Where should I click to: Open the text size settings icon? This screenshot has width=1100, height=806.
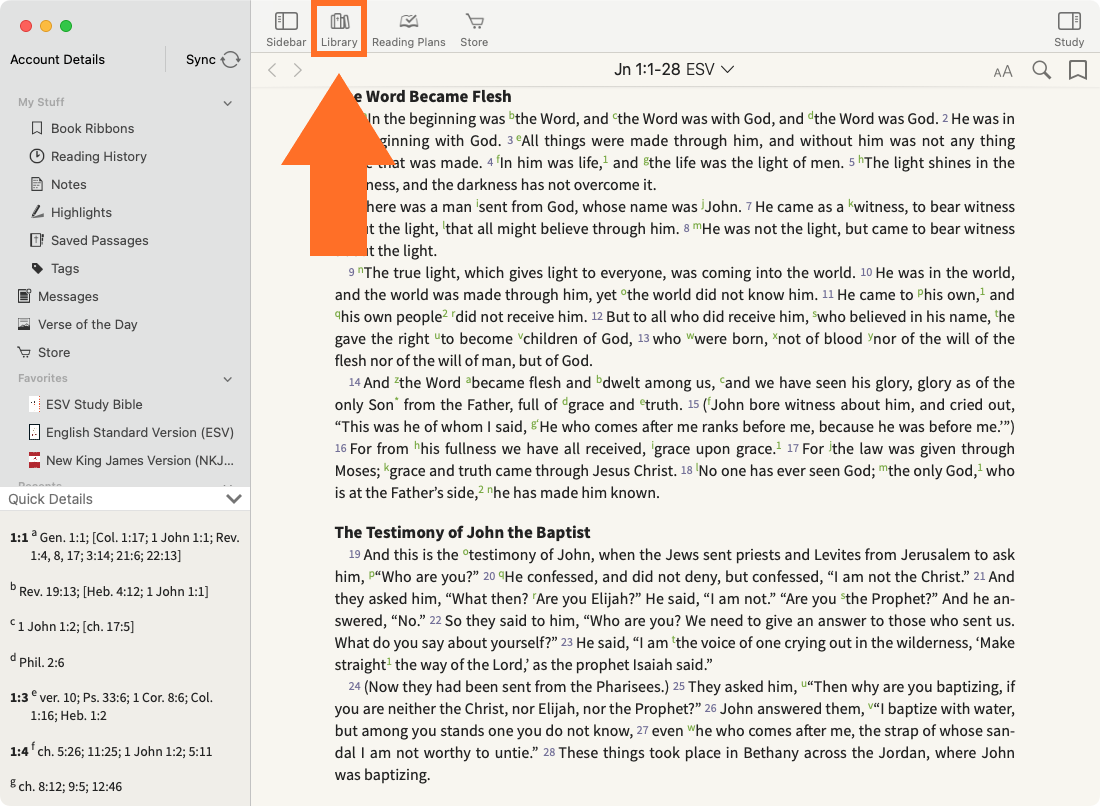tap(1003, 70)
